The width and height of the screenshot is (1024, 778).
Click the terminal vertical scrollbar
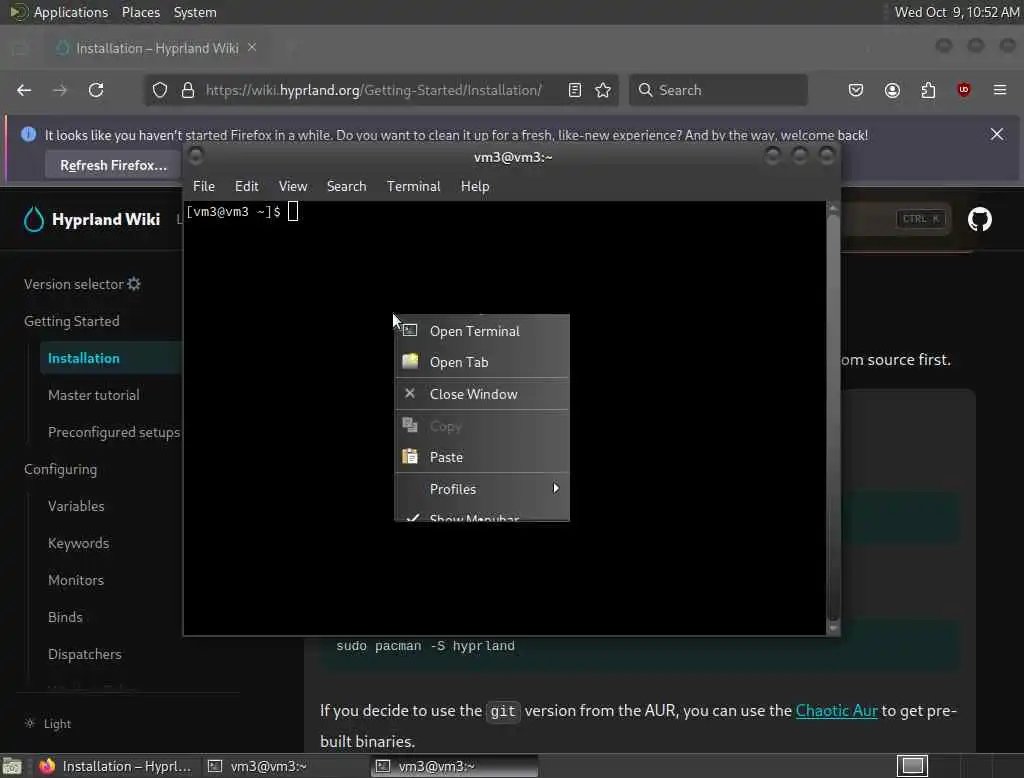833,418
